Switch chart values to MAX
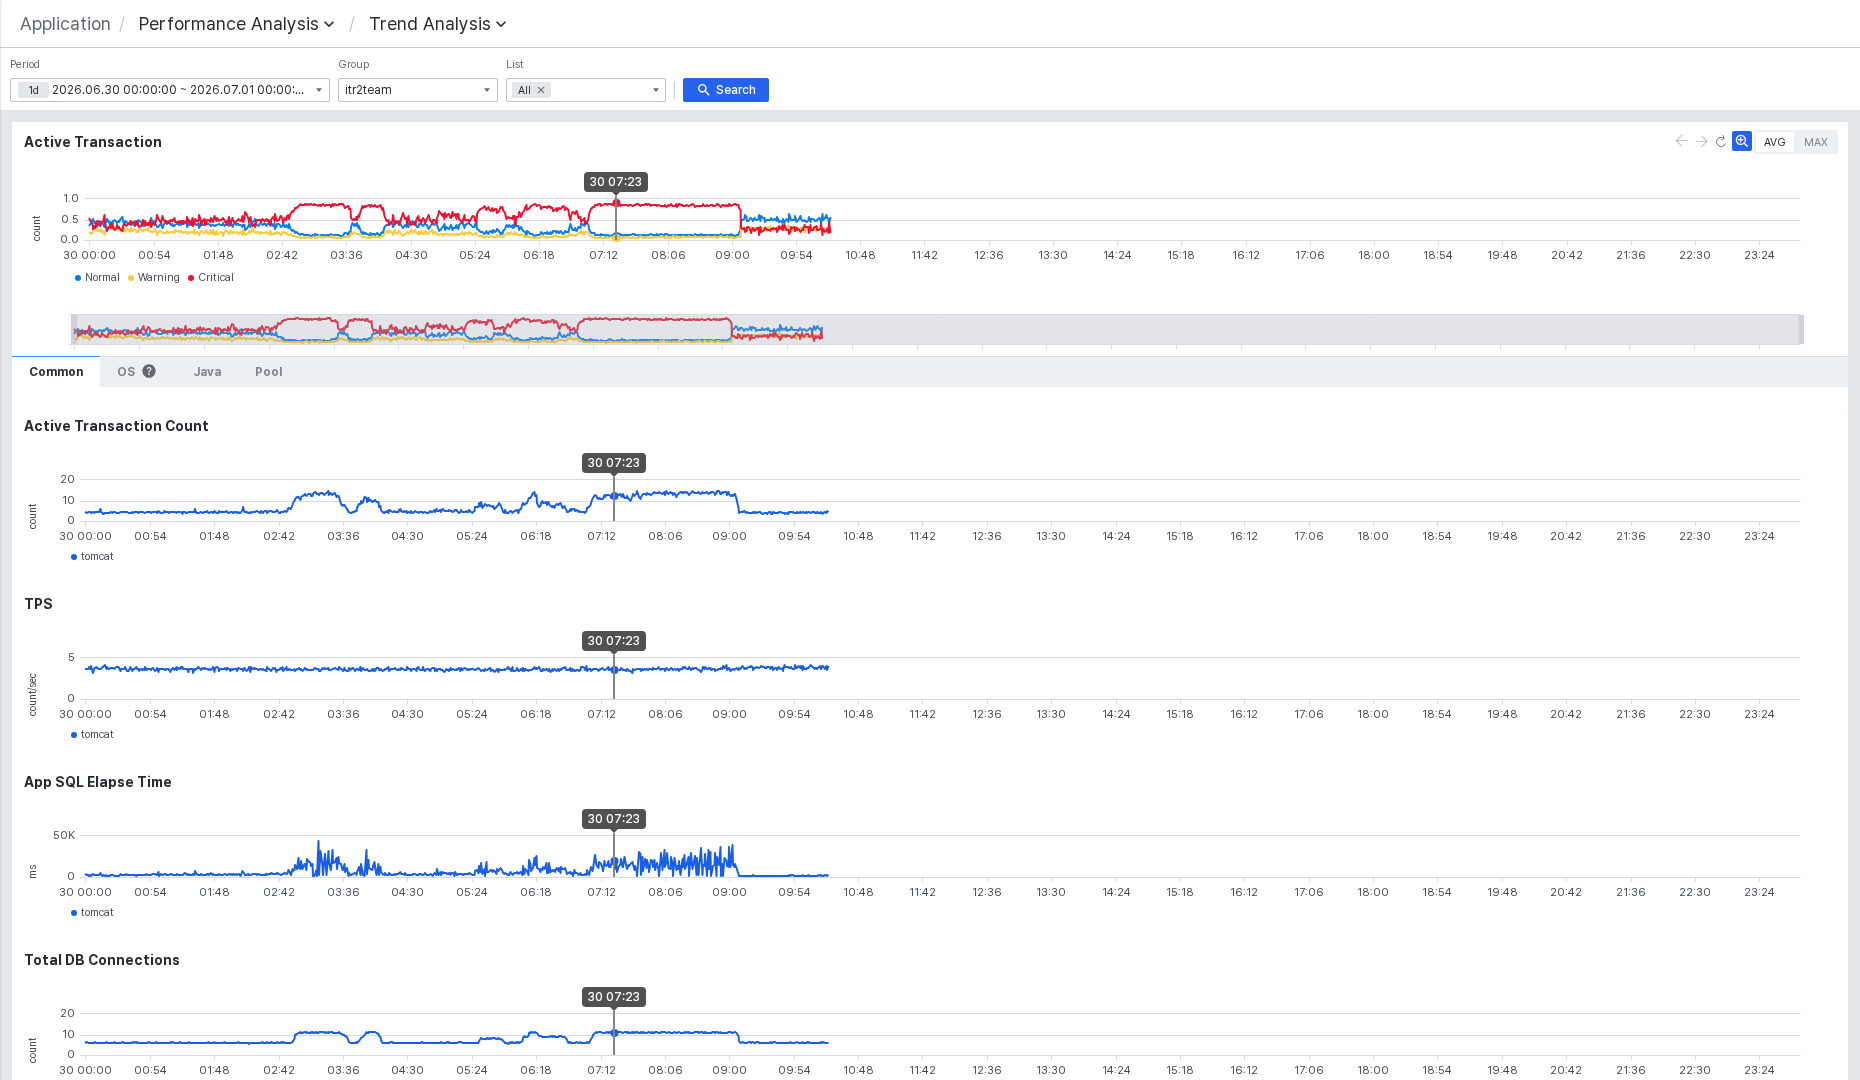The image size is (1860, 1080). 1816,142
